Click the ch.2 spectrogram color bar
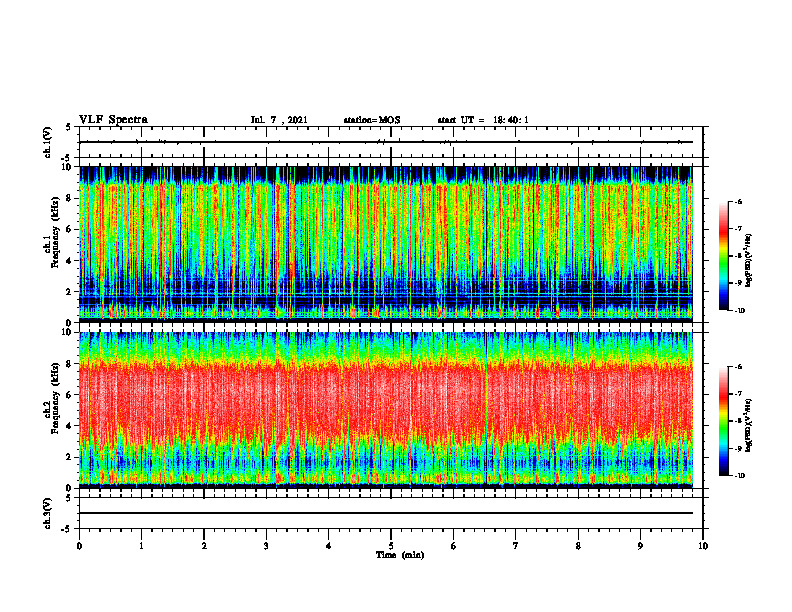This screenshot has height=612, width=792. click(724, 421)
